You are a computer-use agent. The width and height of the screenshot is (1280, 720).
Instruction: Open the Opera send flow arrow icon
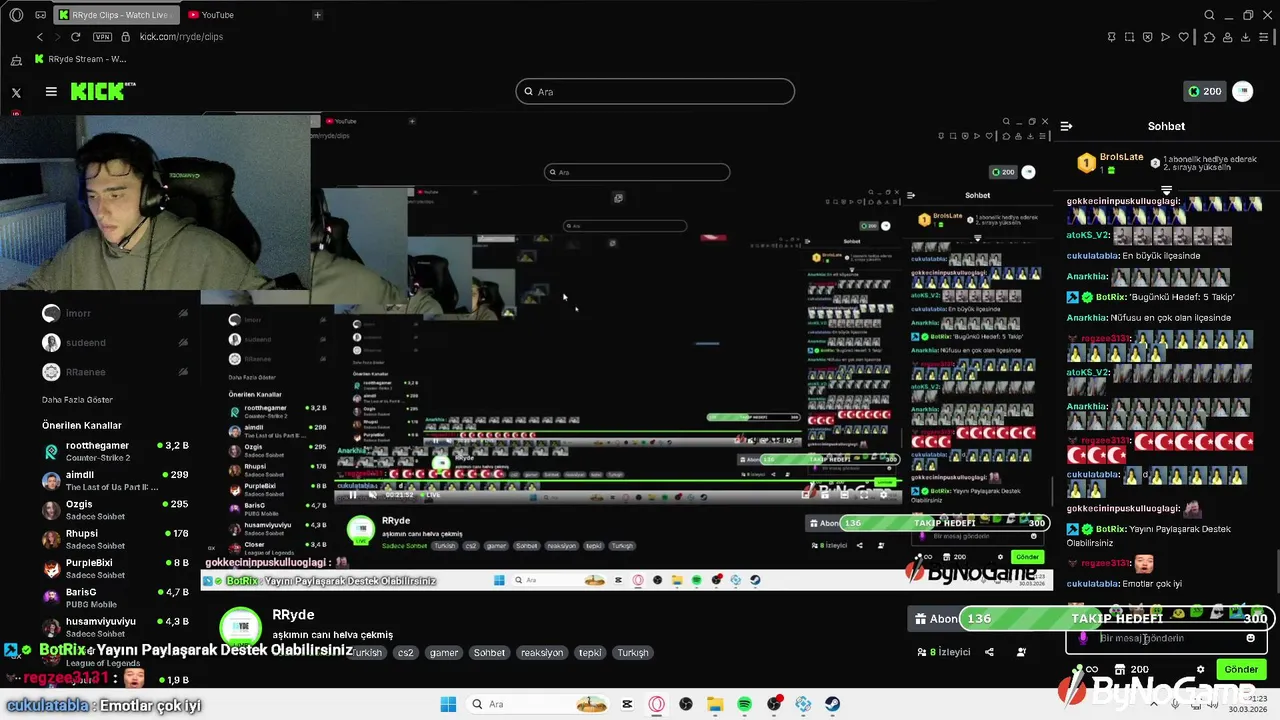[1166, 37]
